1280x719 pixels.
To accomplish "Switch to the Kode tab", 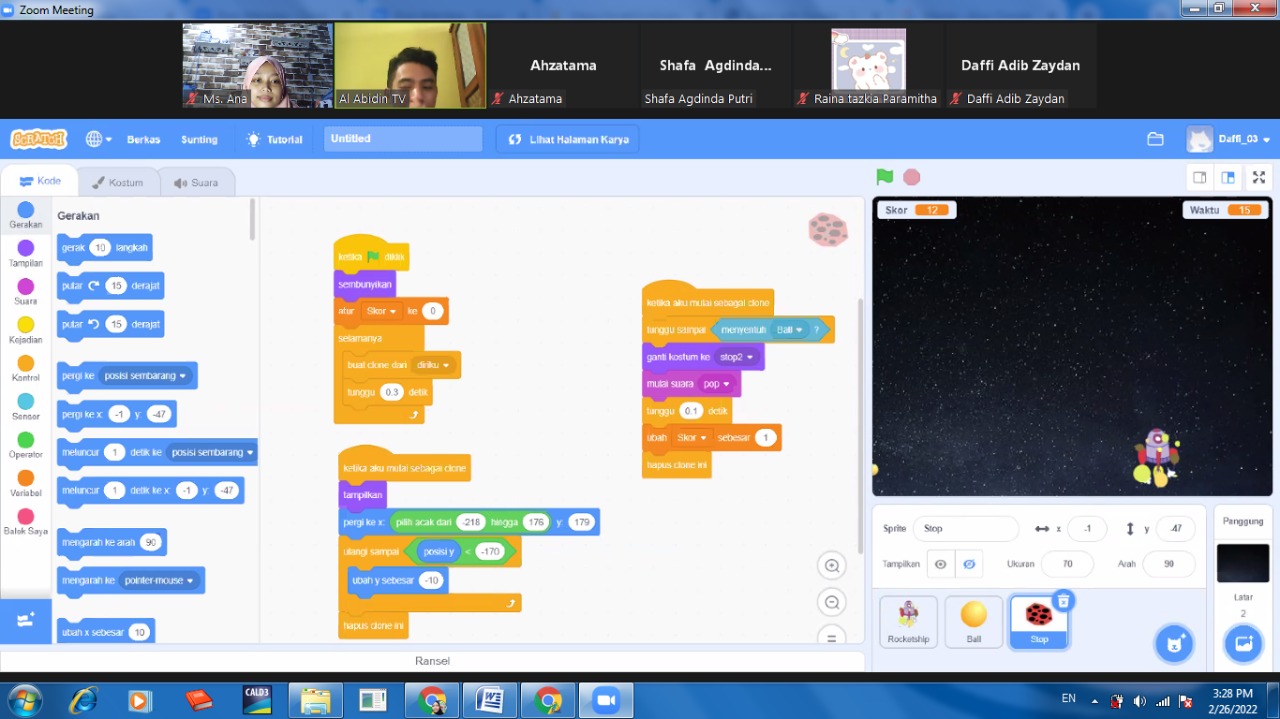I will [x=40, y=181].
